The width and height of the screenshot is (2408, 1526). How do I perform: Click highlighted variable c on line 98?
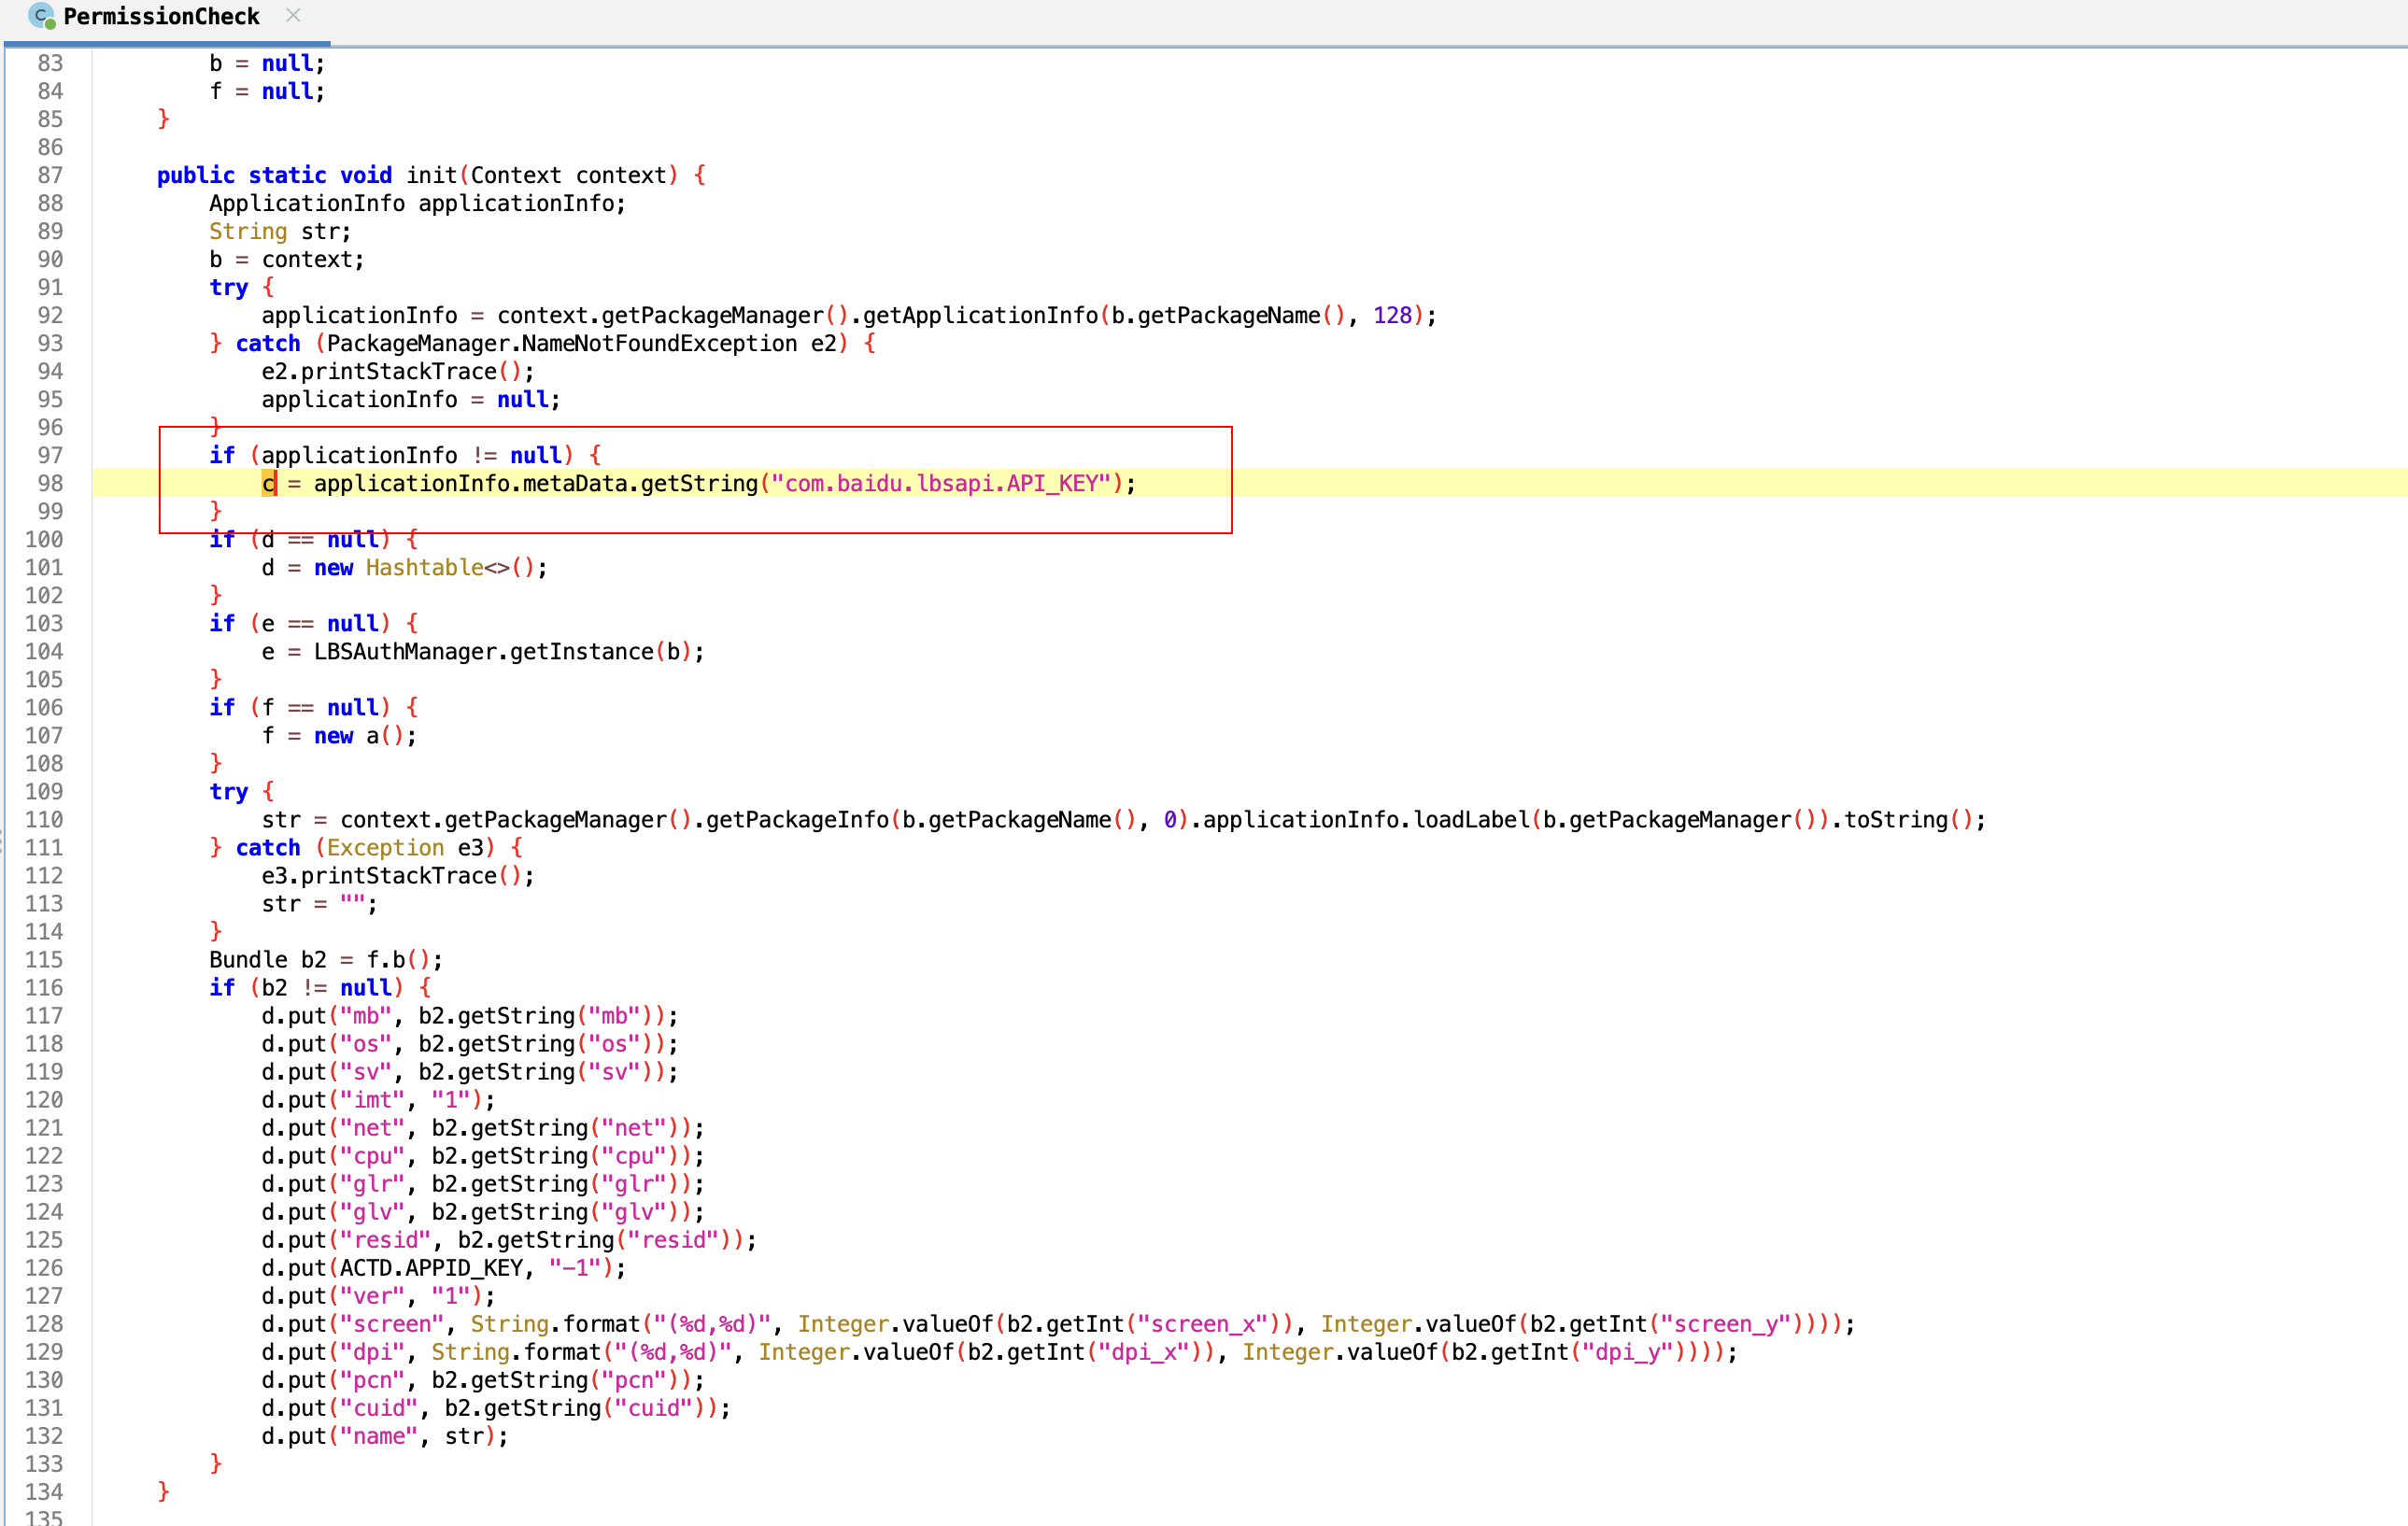[268, 483]
